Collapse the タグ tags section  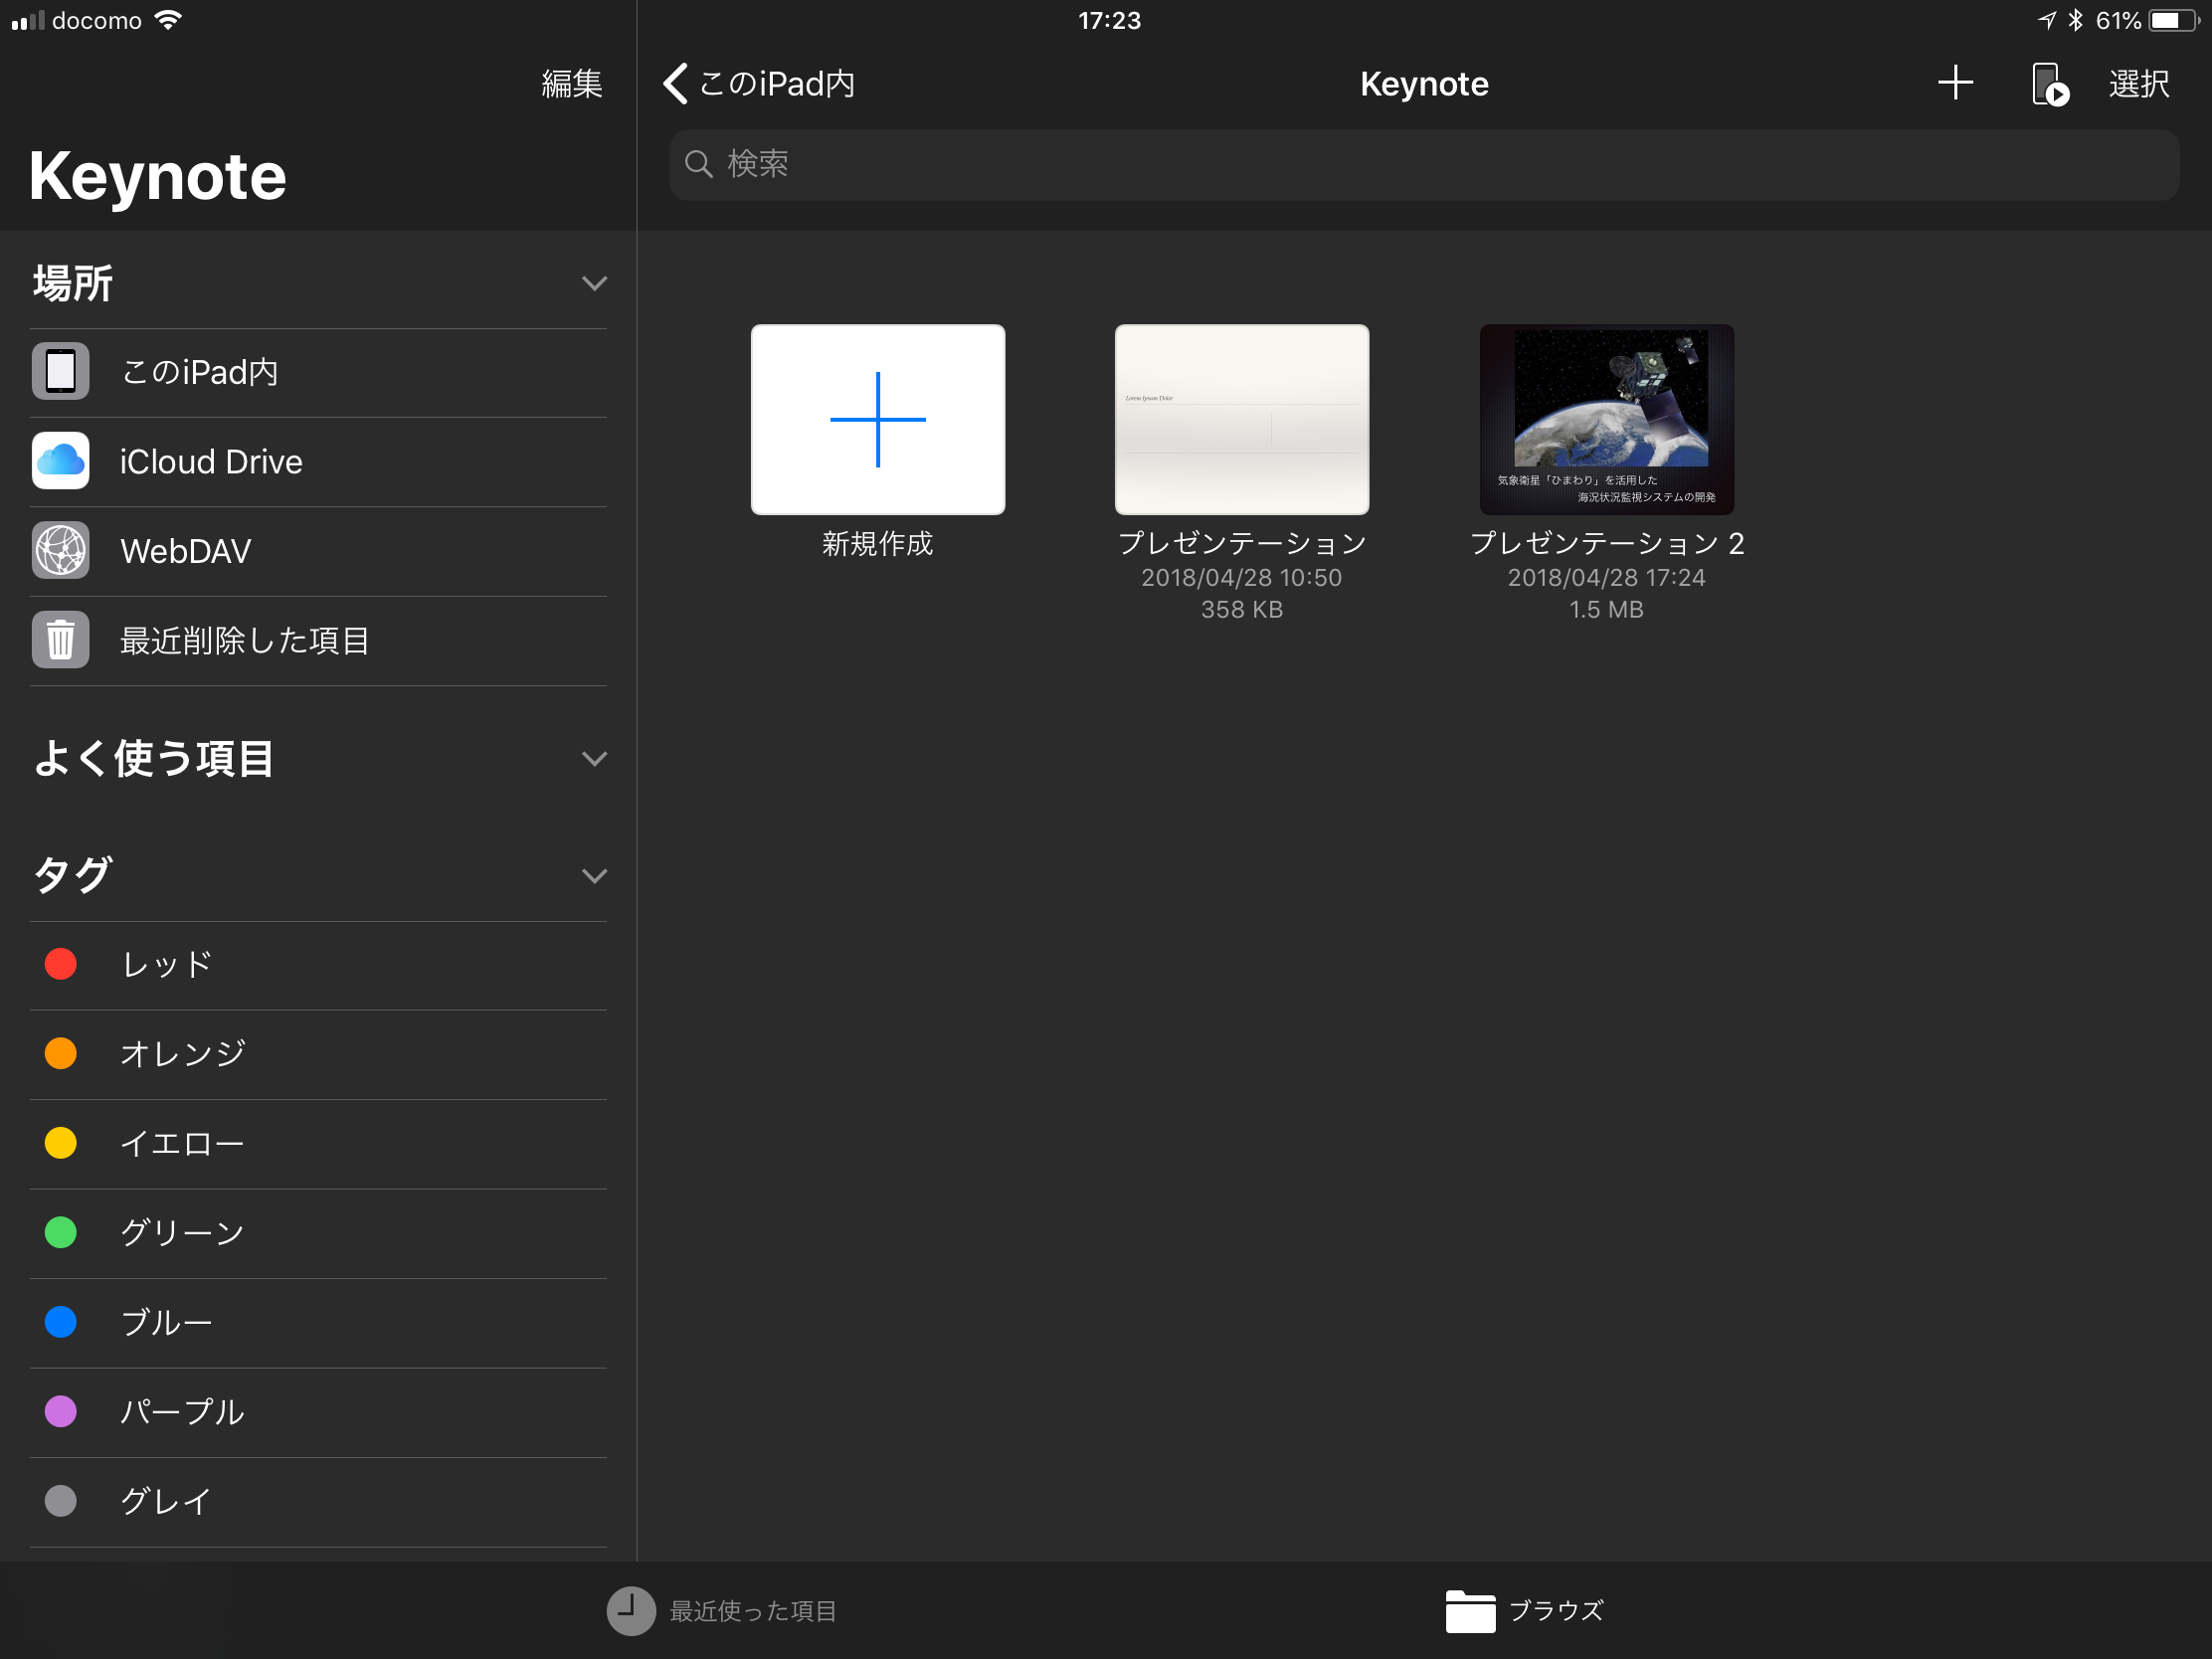[594, 877]
